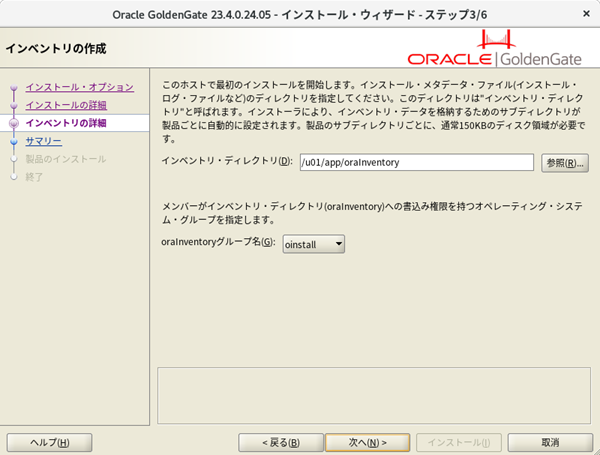This screenshot has height=455, width=600.
Task: Go to the インストールの詳細 step
Action: pos(66,105)
